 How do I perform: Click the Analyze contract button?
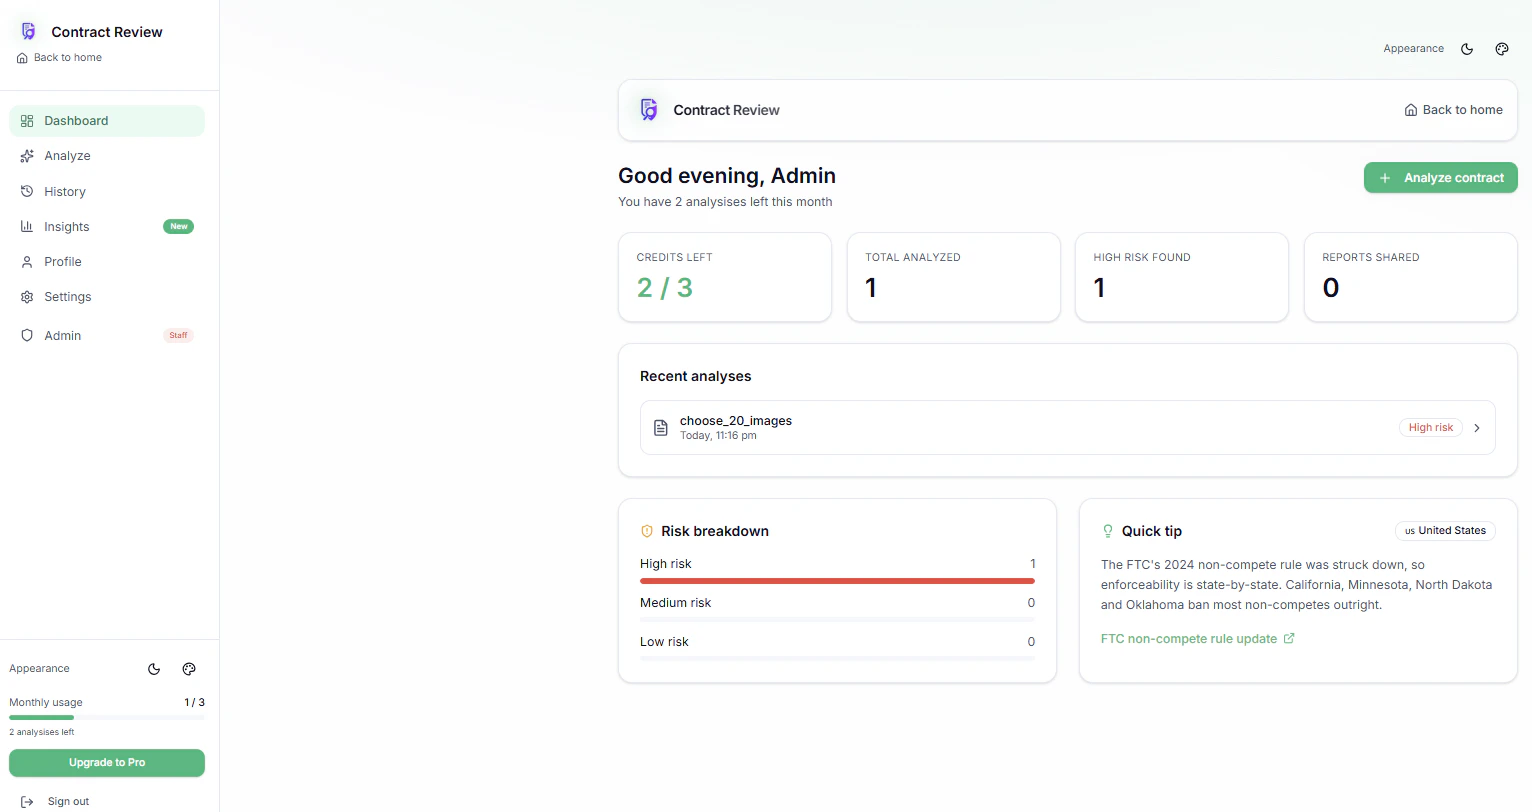(x=1441, y=178)
